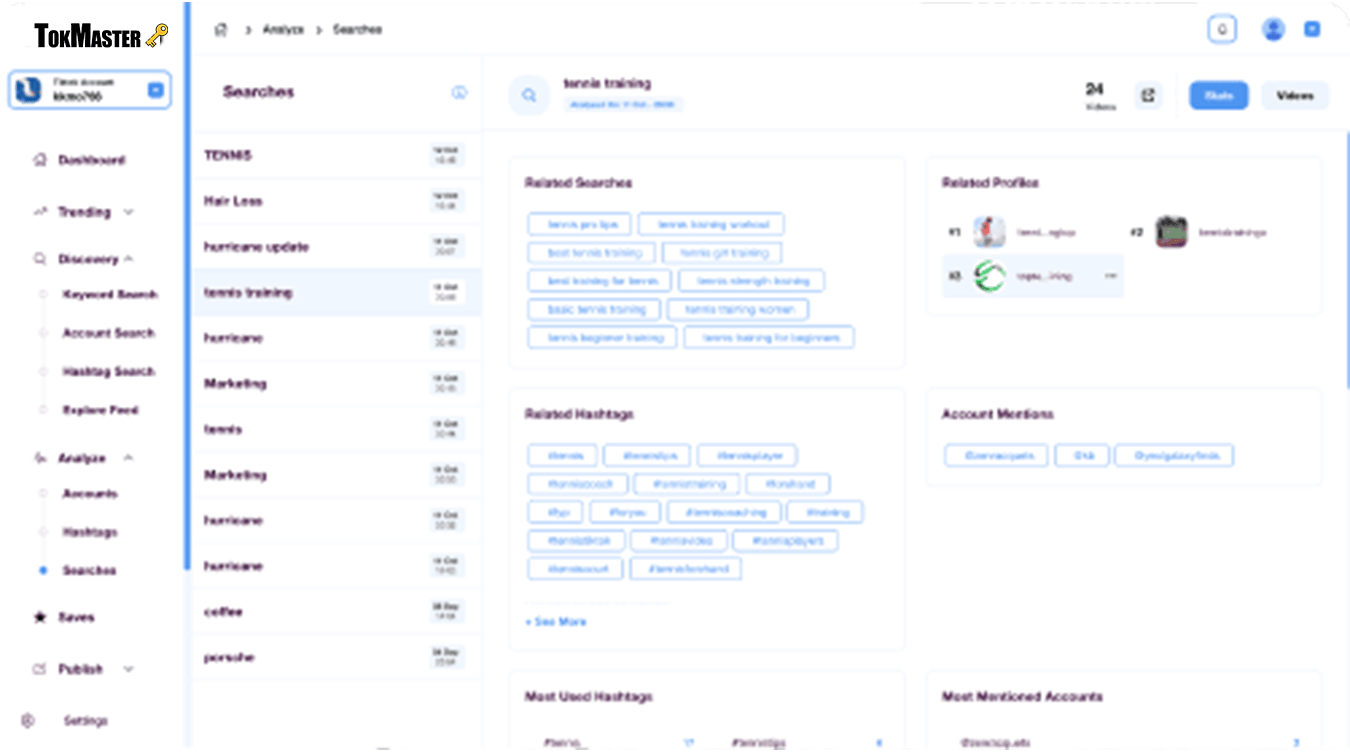Click the 'tennis pro tips' related search
1350x752 pixels.
(x=580, y=224)
